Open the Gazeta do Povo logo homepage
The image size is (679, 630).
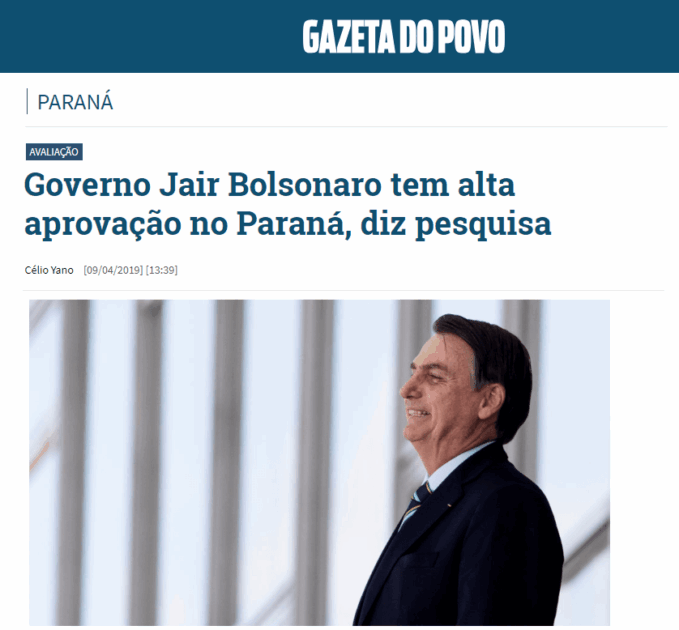(404, 37)
